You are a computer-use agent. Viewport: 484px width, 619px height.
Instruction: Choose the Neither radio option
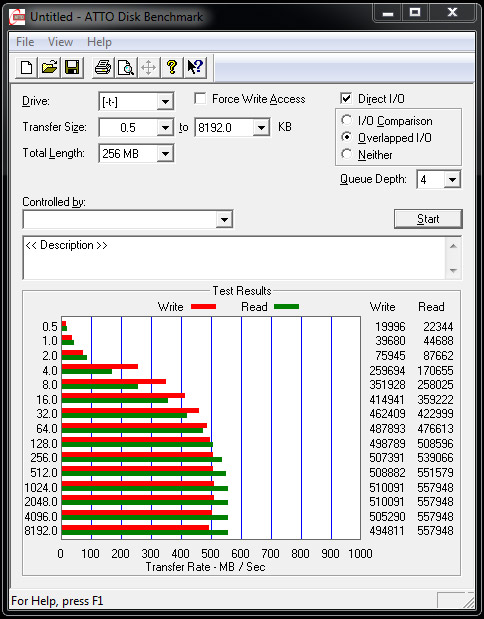point(346,154)
